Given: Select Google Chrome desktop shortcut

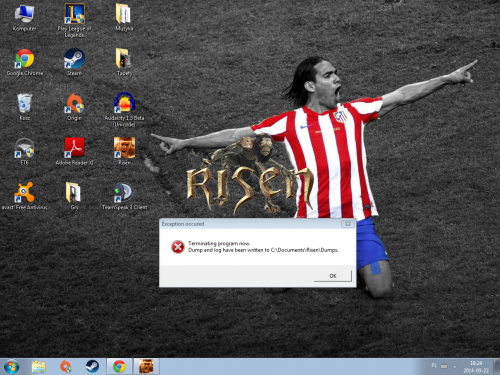Looking at the screenshot, I should tap(25, 62).
